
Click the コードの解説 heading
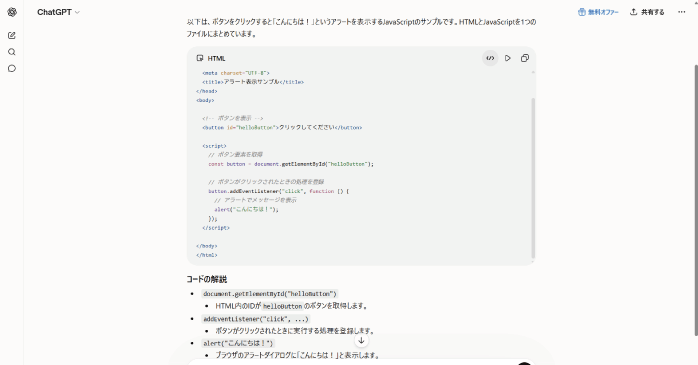207,279
